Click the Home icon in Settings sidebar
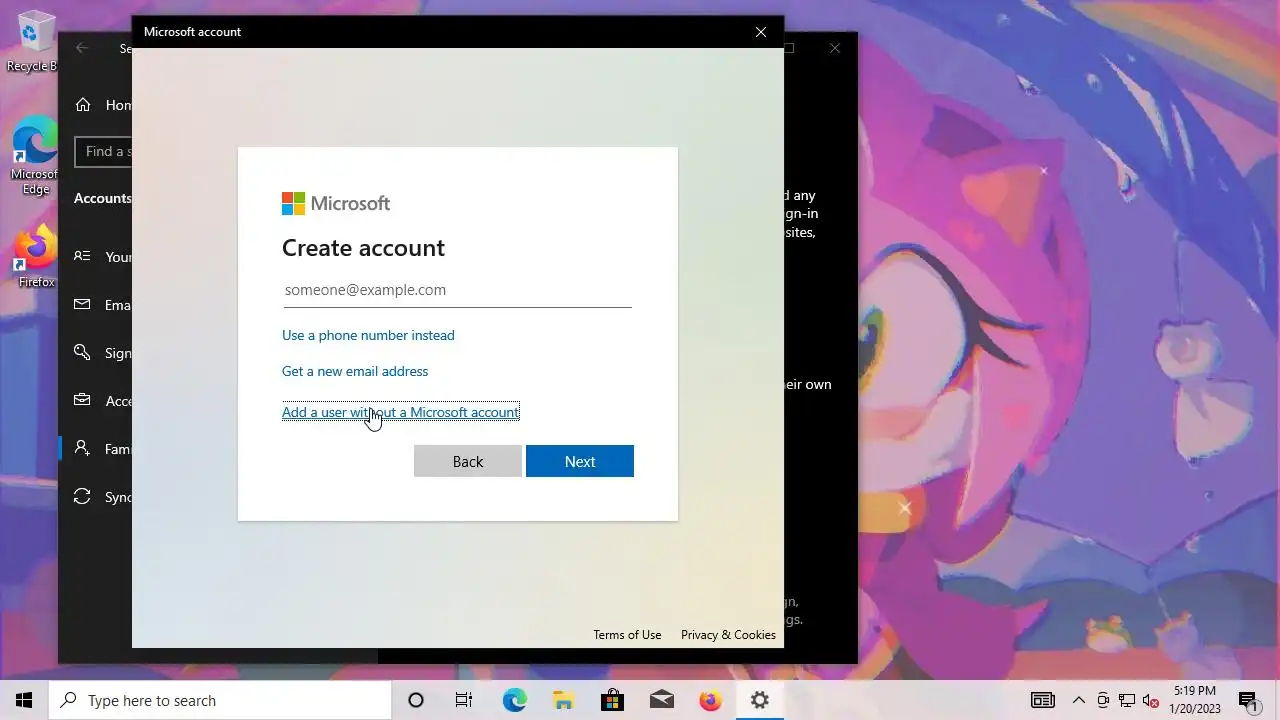Viewport: 1280px width, 720px height. (83, 105)
